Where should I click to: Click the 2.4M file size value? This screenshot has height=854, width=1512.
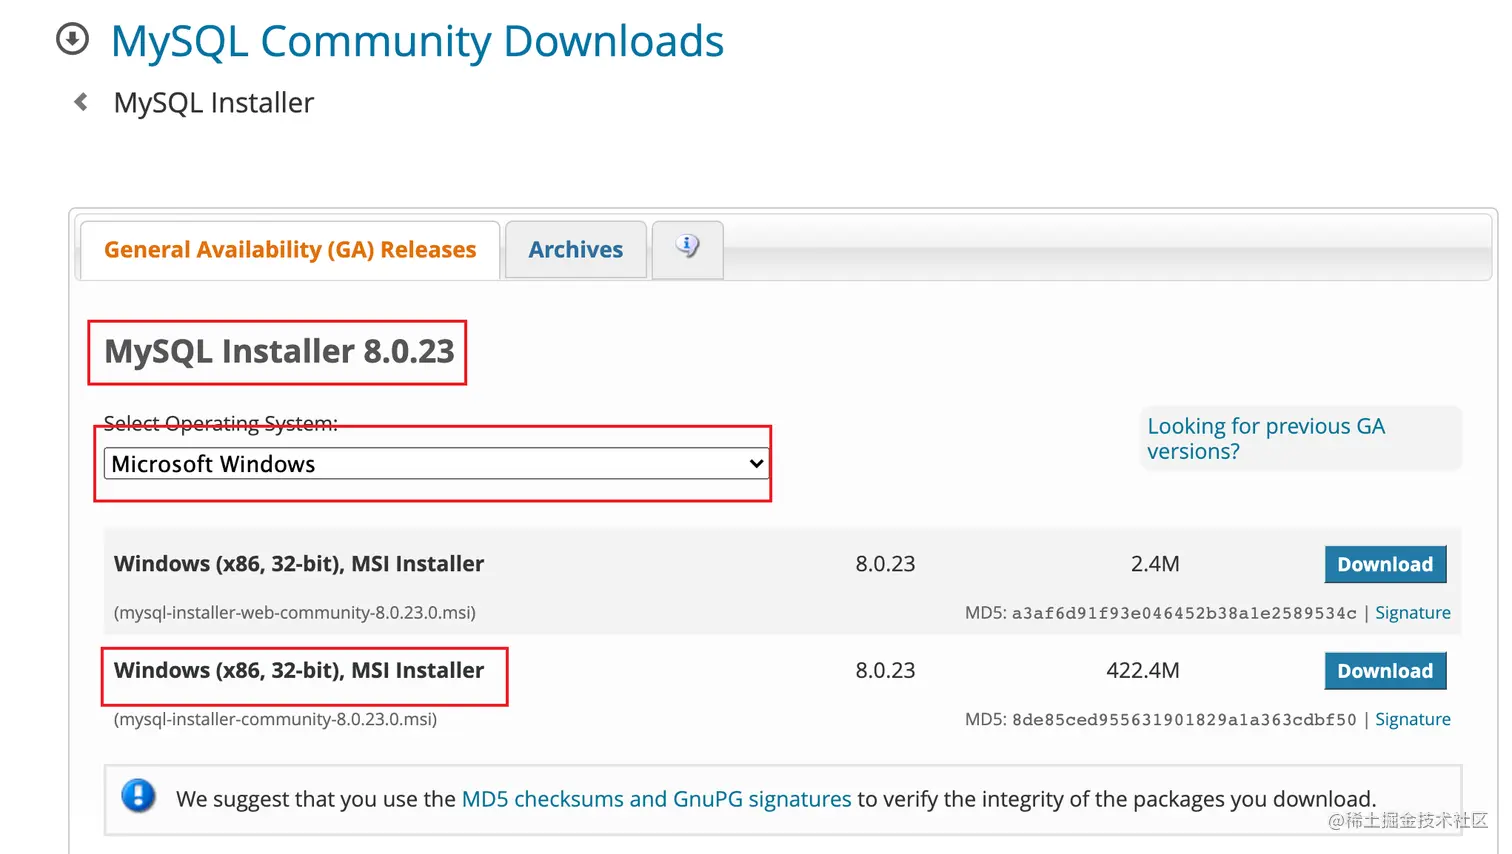pyautogui.click(x=1155, y=564)
